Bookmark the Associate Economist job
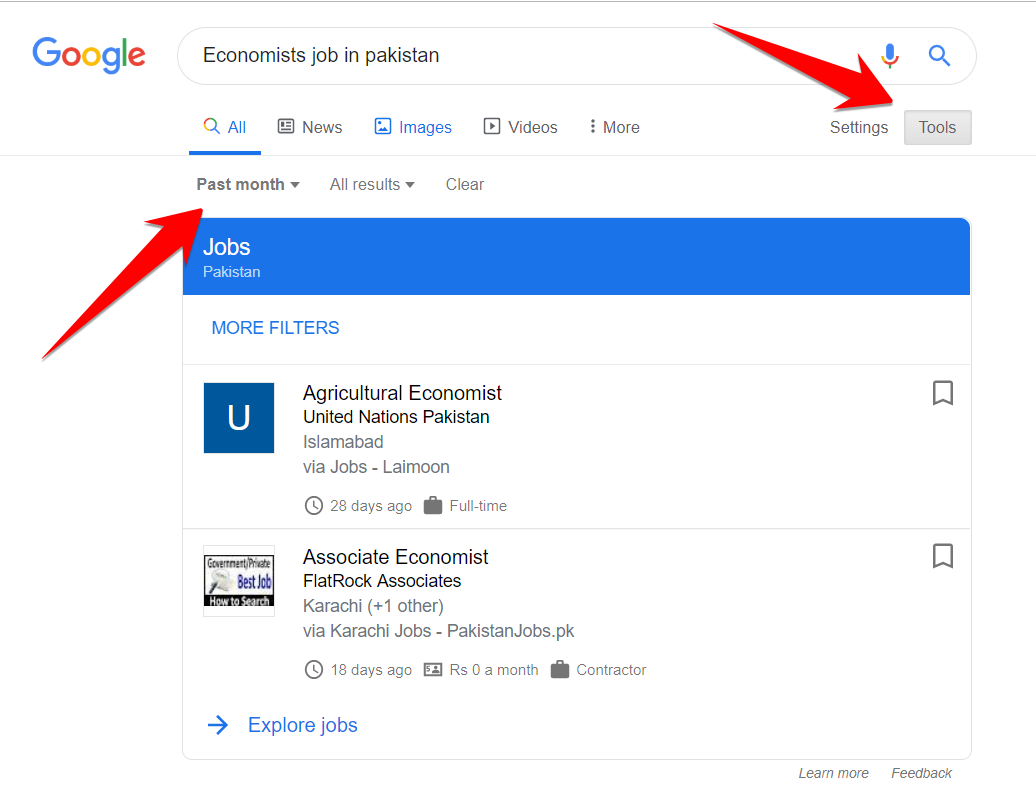This screenshot has width=1036, height=797. click(943, 556)
